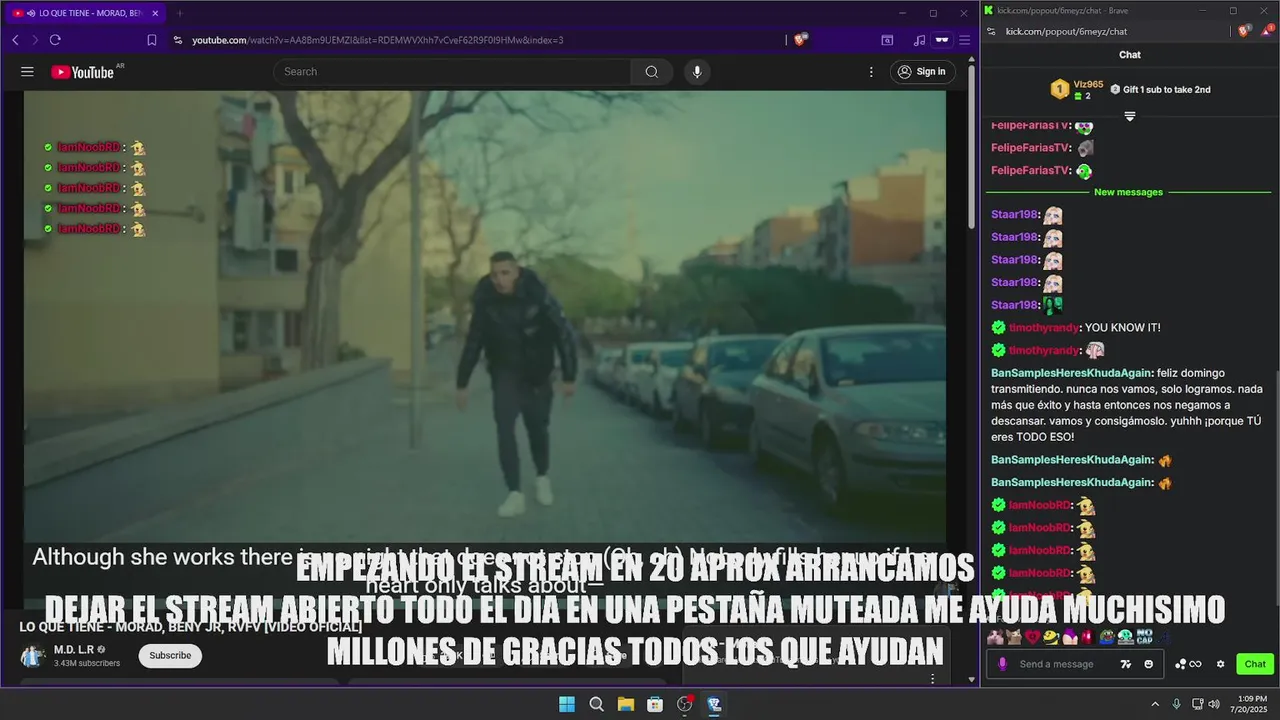Expand the gift leaderboard arrow
The height and width of the screenshot is (720, 1280).
pos(1130,117)
